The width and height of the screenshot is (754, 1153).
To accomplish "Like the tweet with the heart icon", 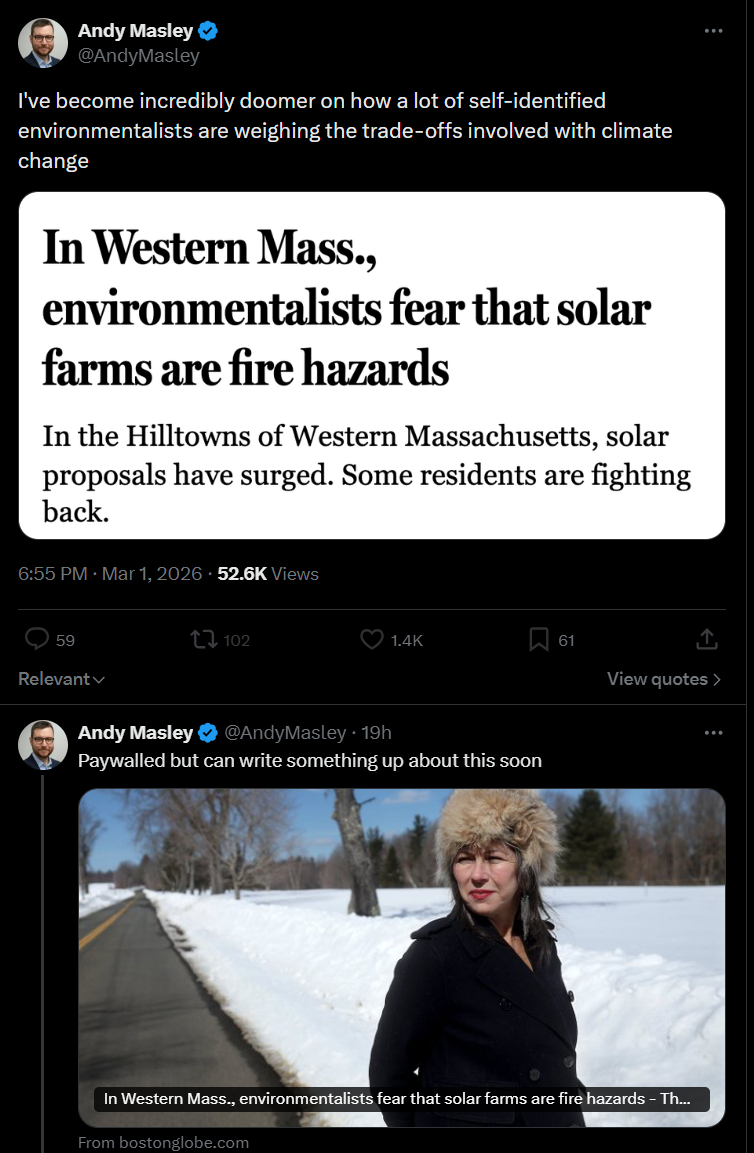I will 372,639.
